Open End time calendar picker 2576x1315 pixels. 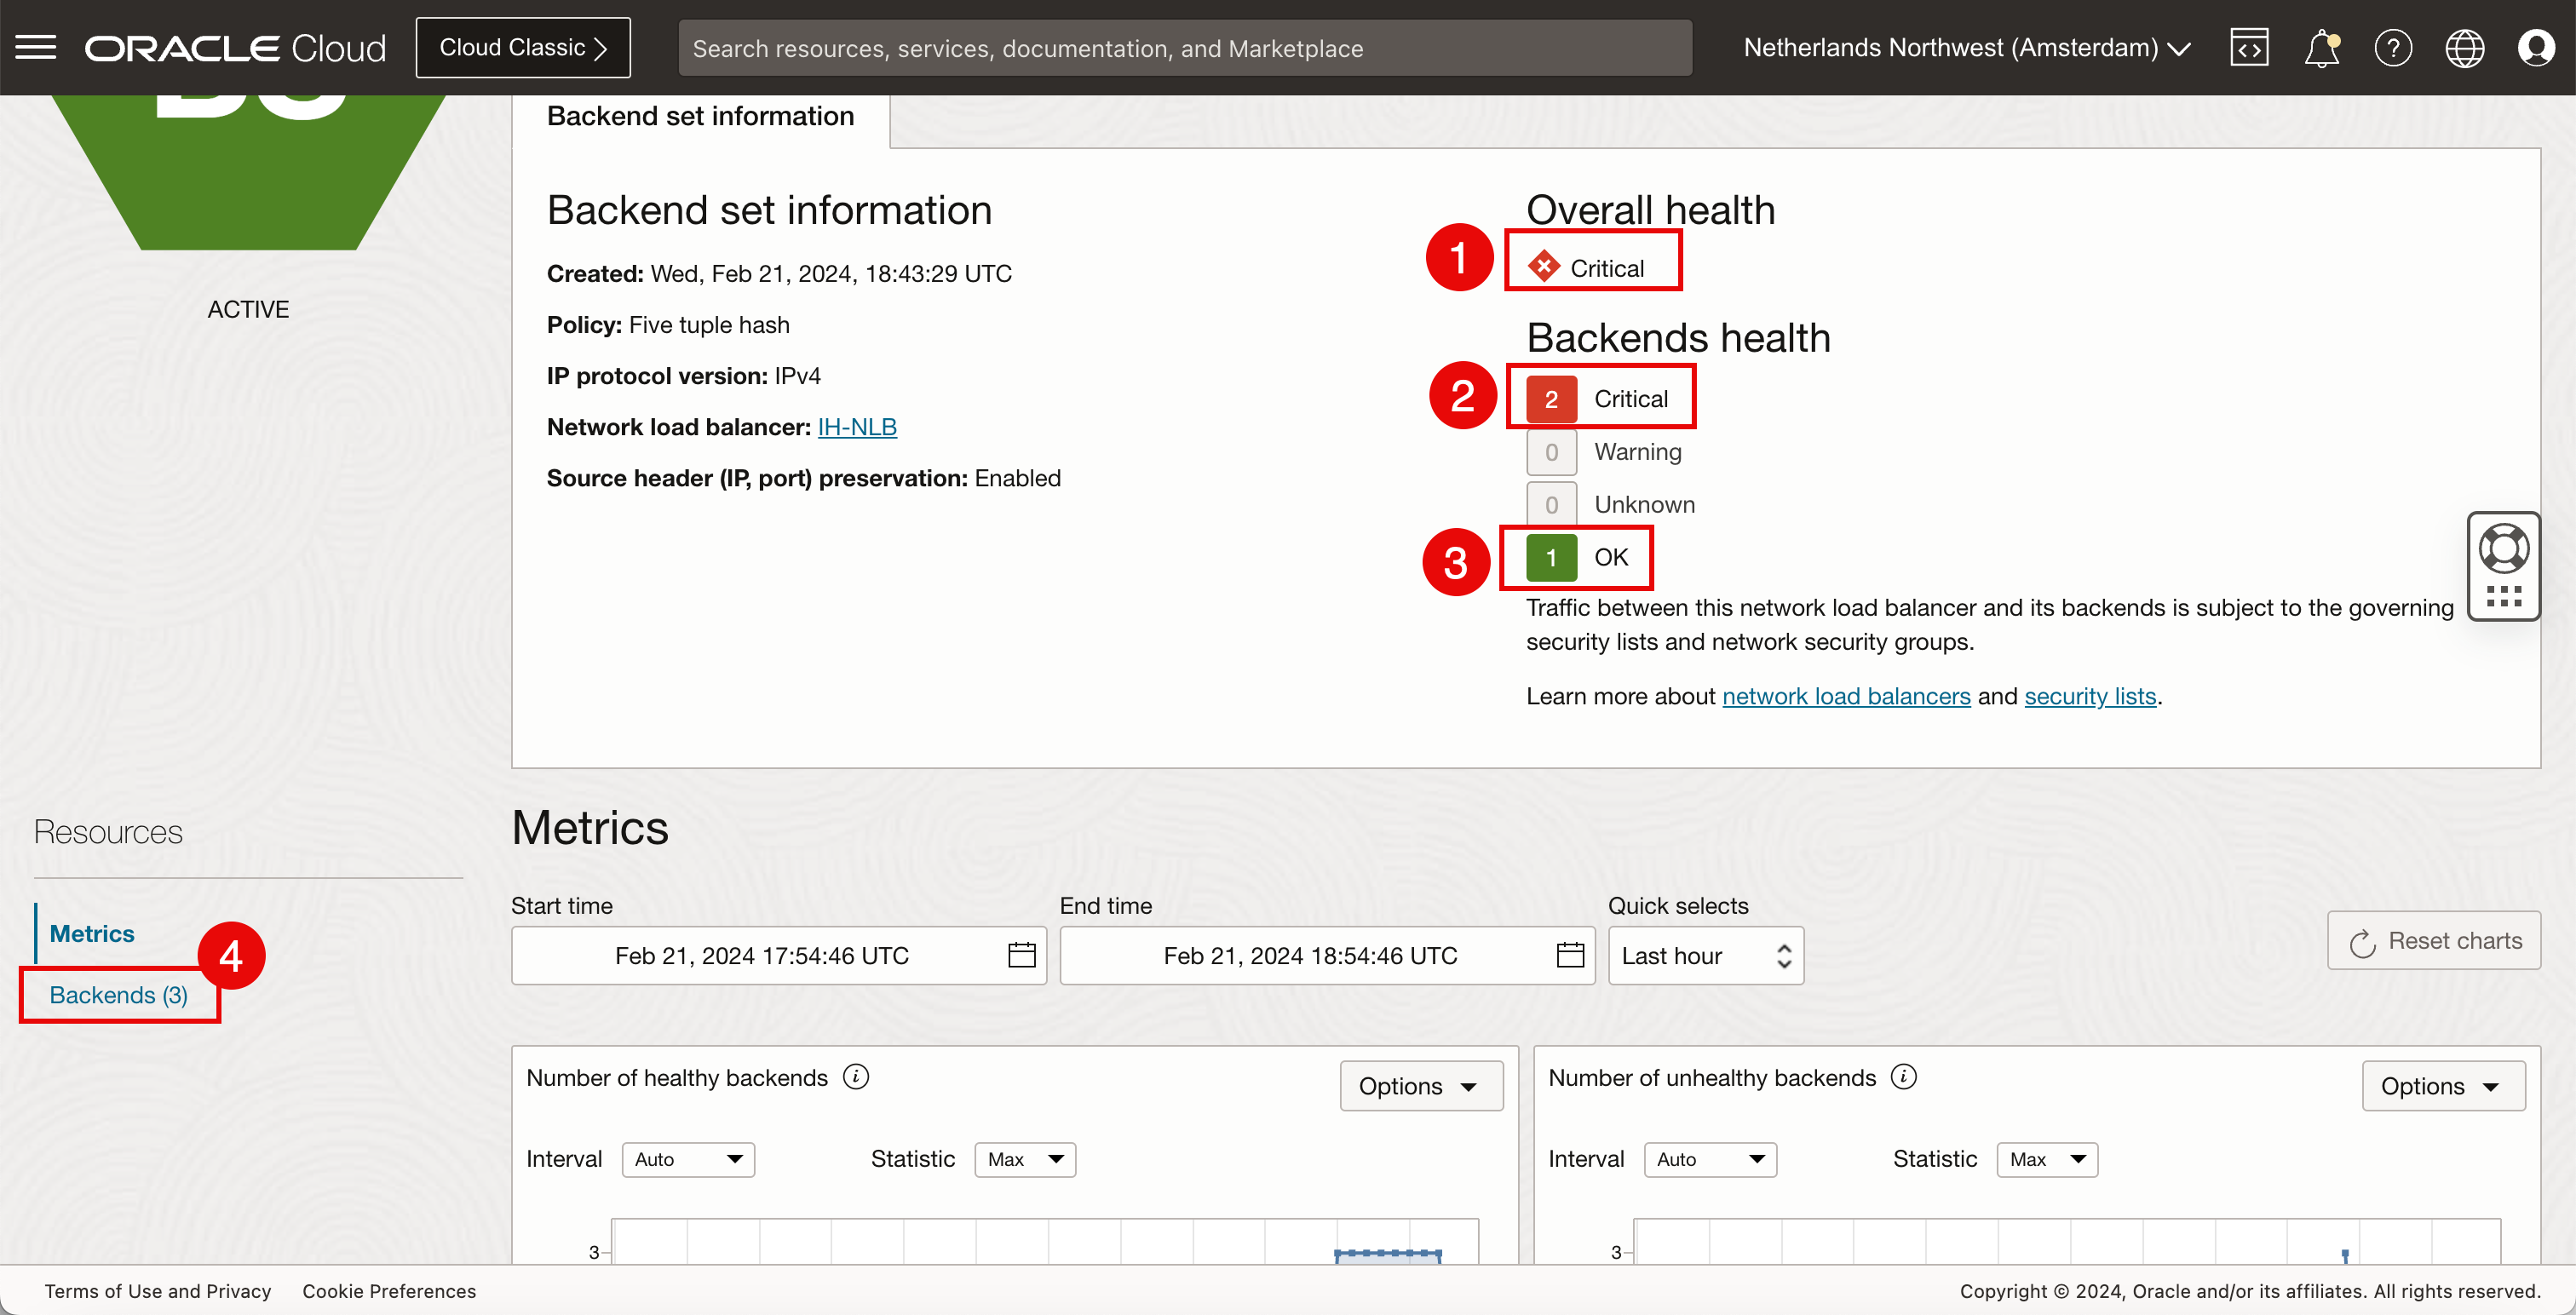[1570, 955]
